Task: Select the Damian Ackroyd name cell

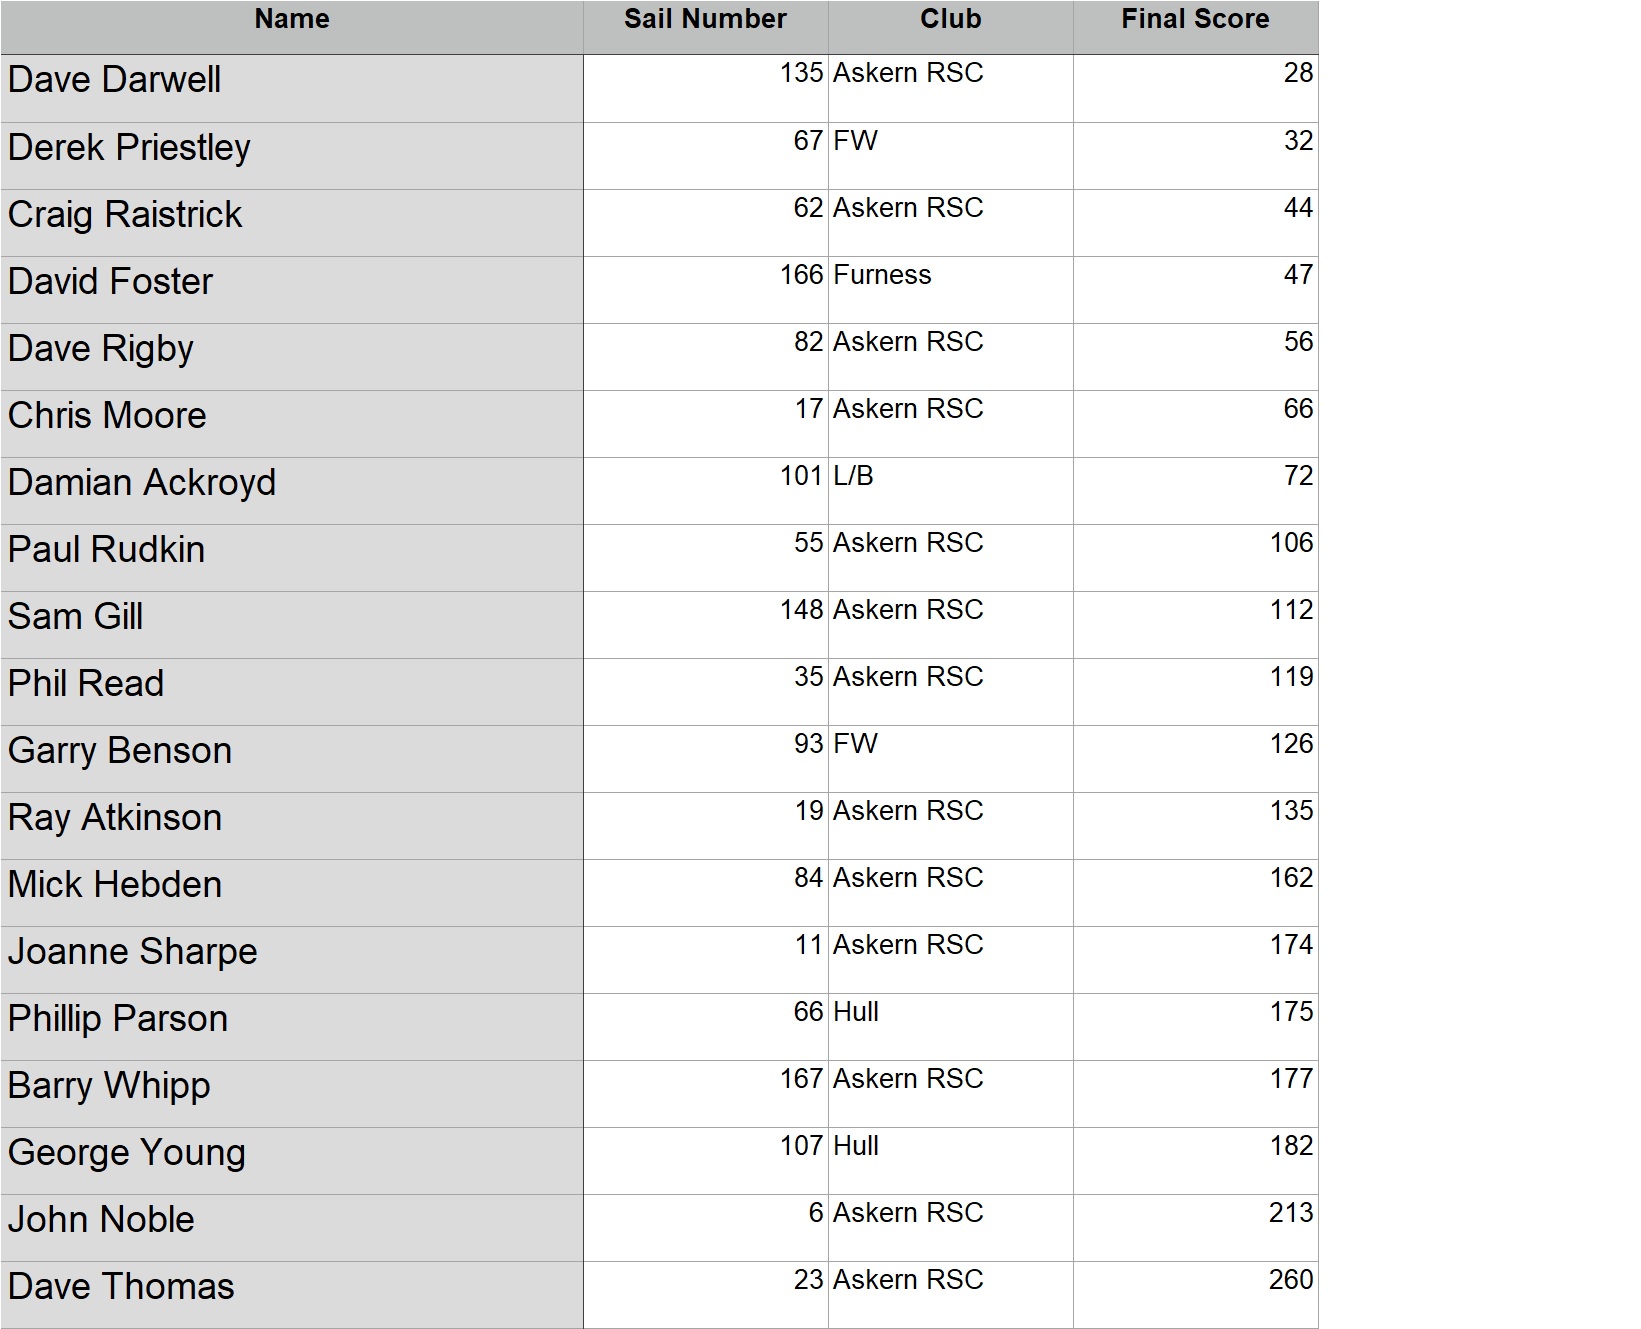Action: click(x=292, y=490)
